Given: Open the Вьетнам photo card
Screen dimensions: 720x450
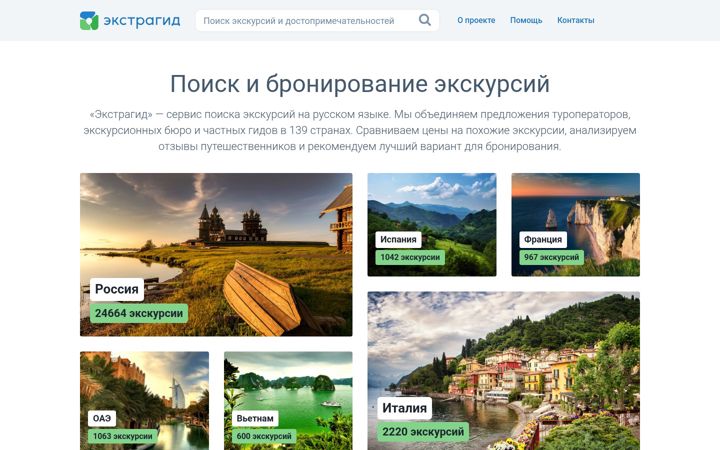Looking at the screenshot, I should click(288, 401).
